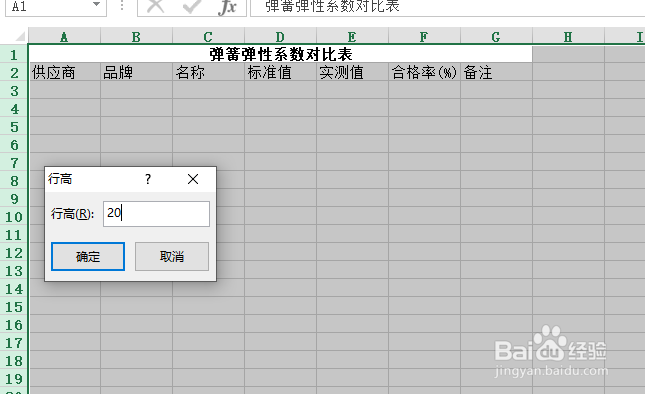Click the formula bar drag handle dots
This screenshot has height=394, width=645.
pos(122,5)
